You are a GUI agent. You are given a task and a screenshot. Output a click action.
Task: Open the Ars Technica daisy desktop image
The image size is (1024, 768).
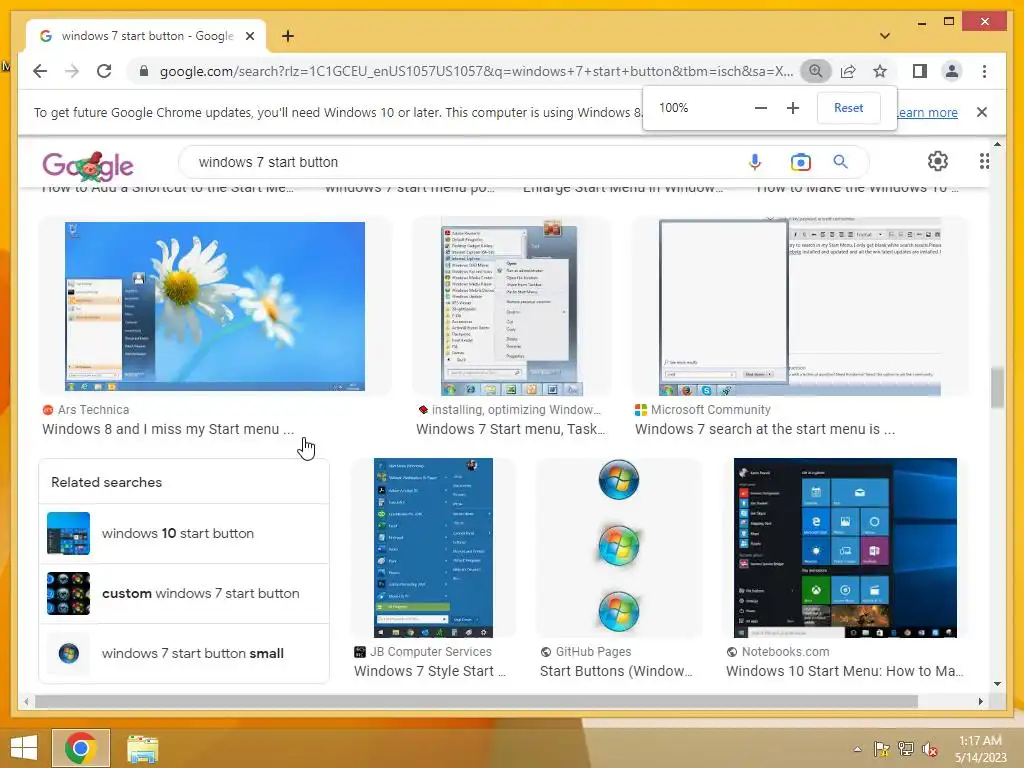click(215, 306)
